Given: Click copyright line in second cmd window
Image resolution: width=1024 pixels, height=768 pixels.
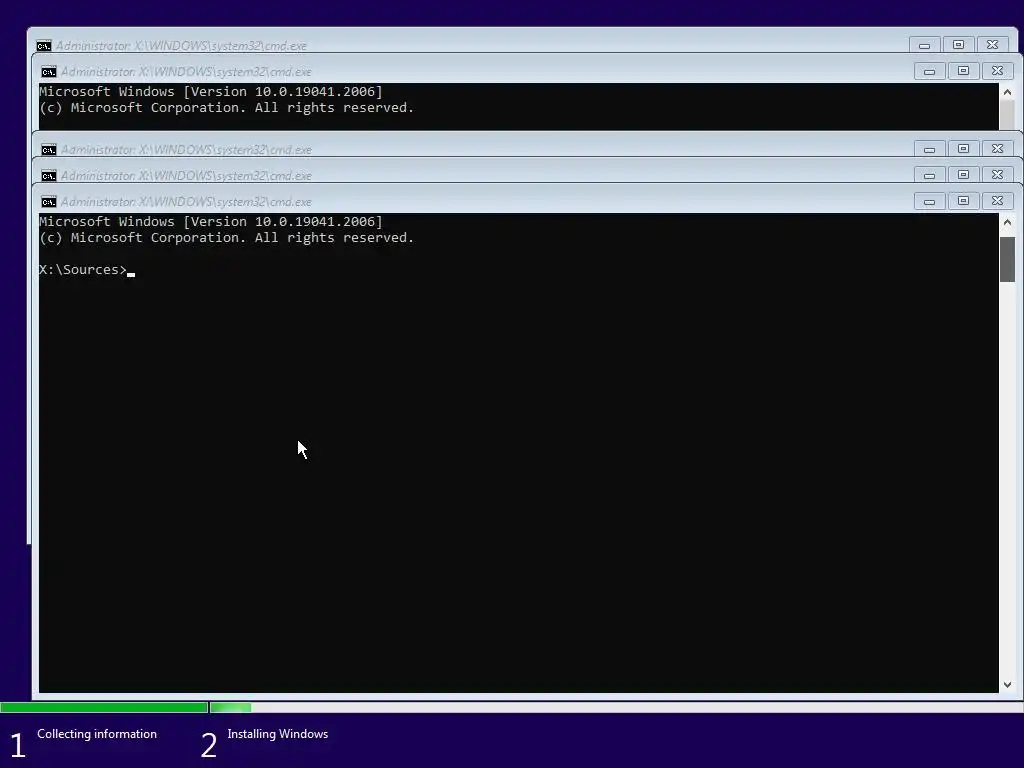Looking at the screenshot, I should (227, 108).
